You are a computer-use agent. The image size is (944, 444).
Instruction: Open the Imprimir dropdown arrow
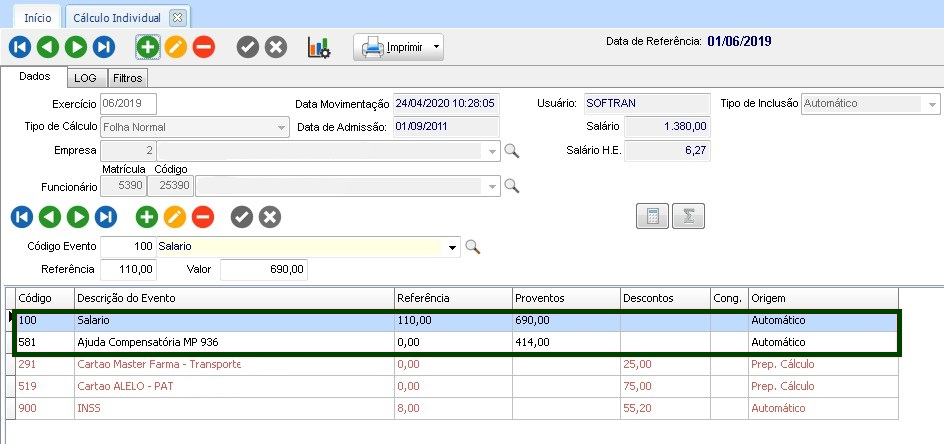(436, 47)
